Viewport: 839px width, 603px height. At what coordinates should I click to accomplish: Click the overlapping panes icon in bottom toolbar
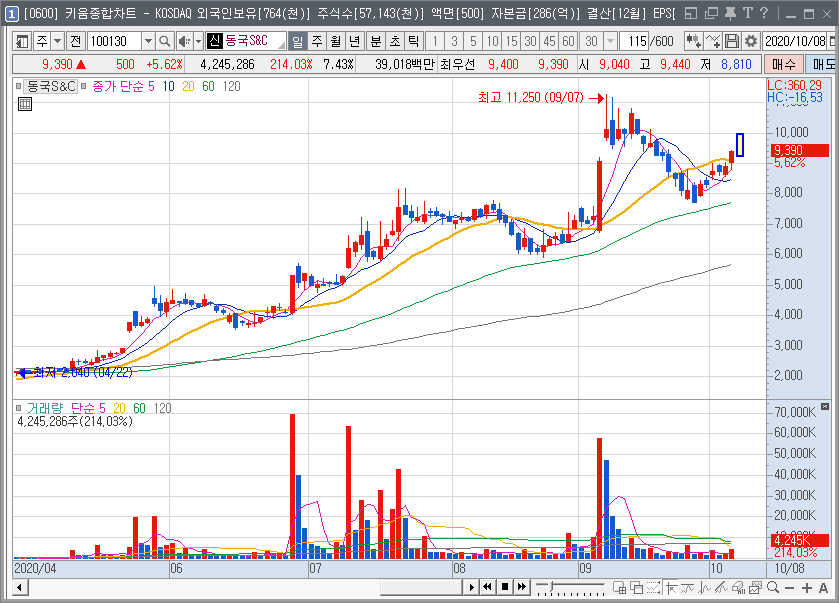(x=637, y=587)
